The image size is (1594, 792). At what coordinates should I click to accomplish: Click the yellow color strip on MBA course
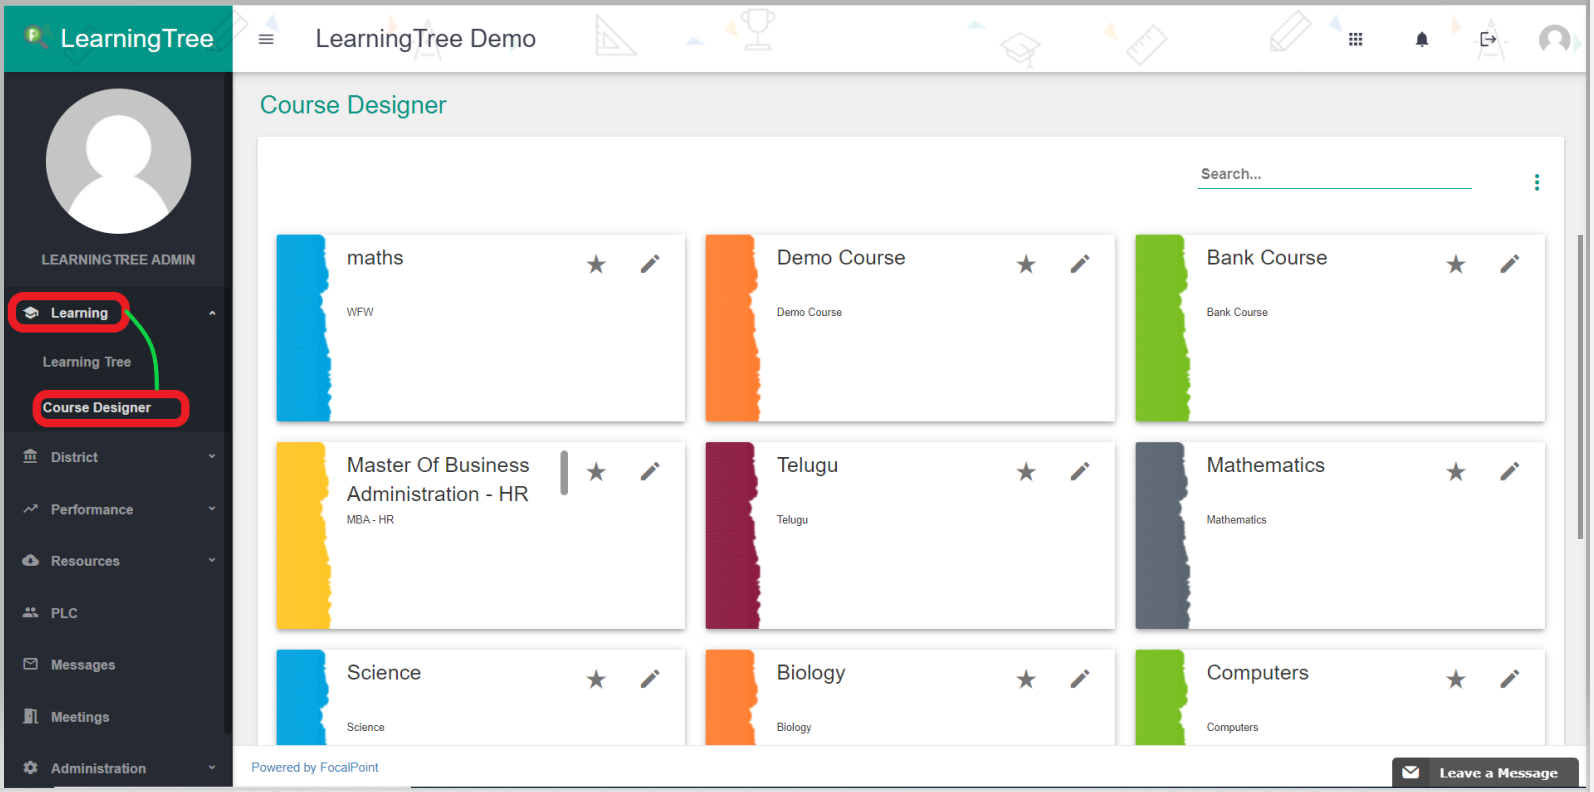pyautogui.click(x=302, y=535)
